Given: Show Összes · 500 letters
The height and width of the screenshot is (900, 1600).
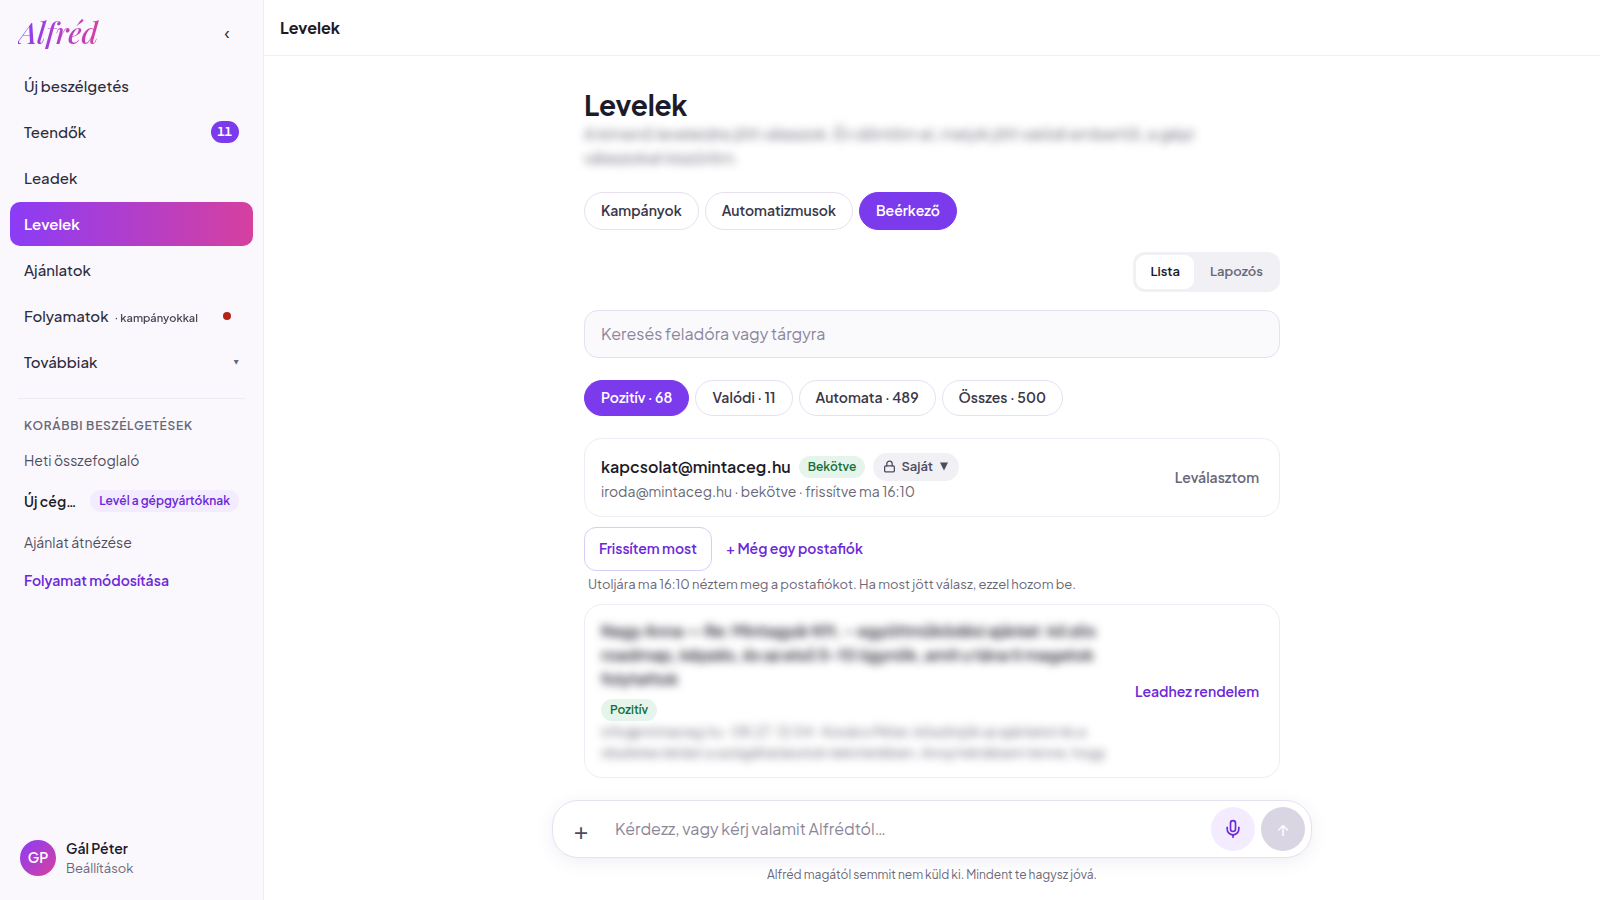Looking at the screenshot, I should click(x=1002, y=398).
